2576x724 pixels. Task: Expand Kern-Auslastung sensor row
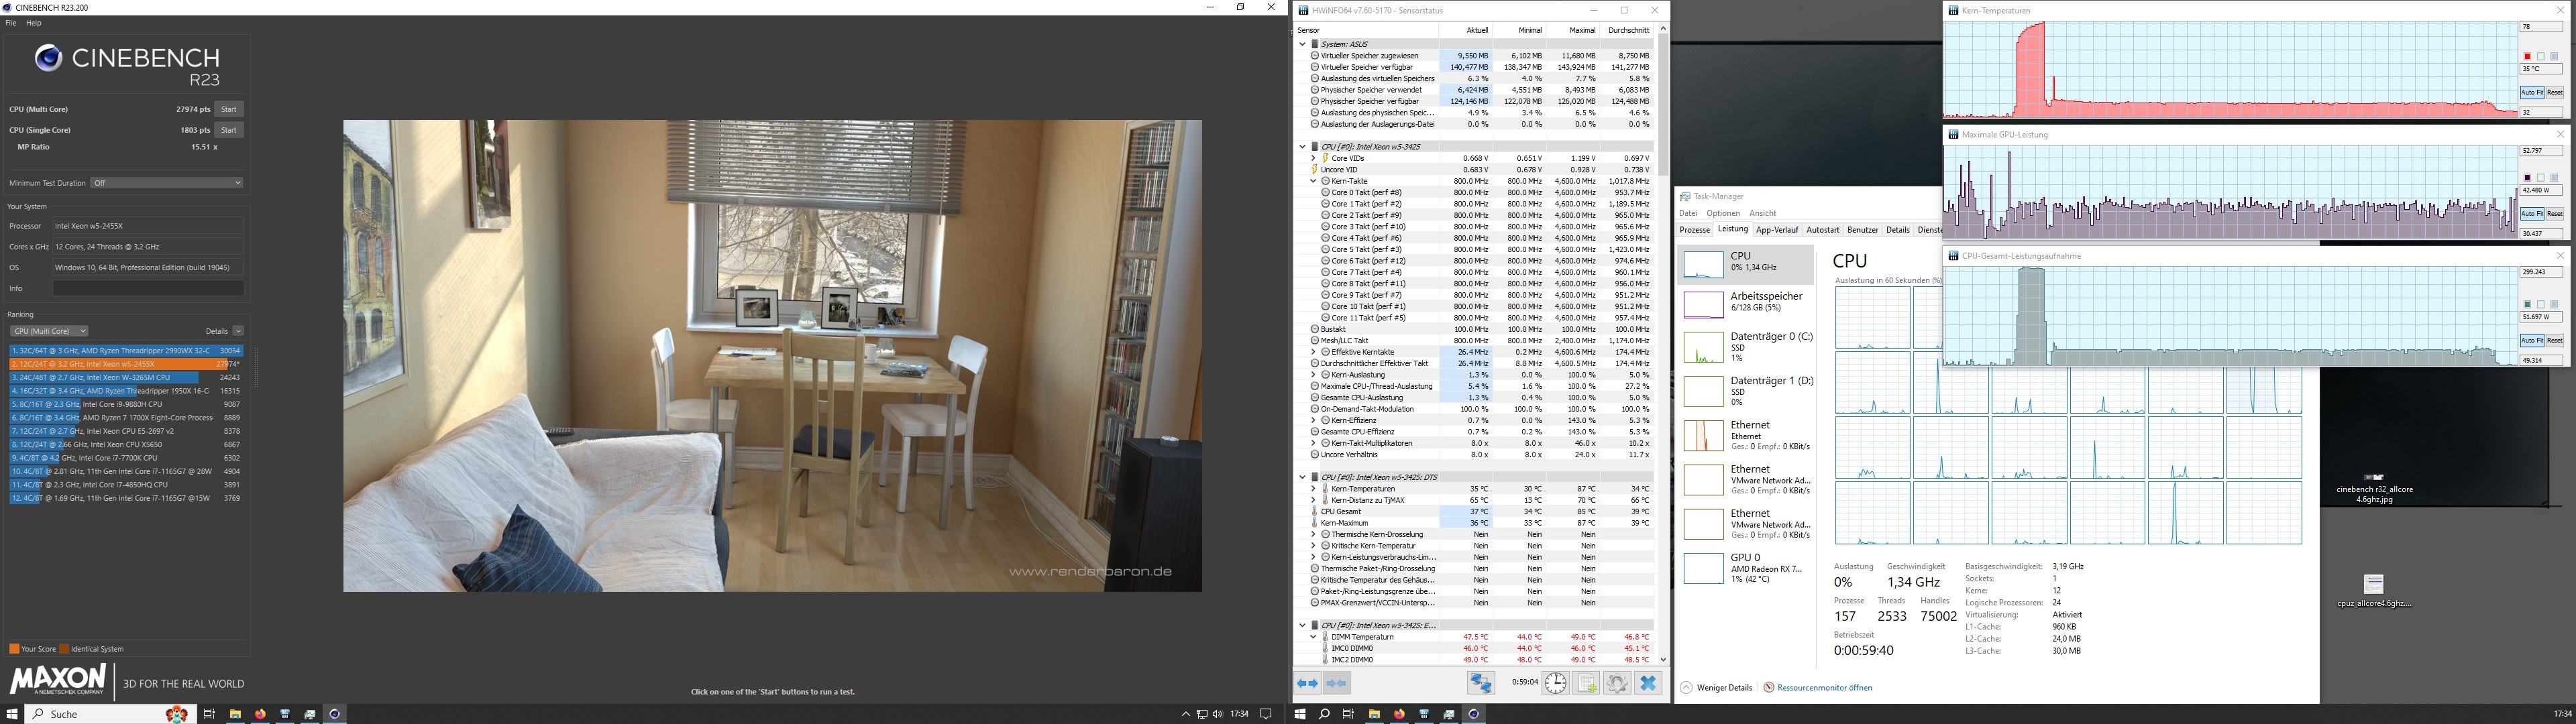[1313, 375]
